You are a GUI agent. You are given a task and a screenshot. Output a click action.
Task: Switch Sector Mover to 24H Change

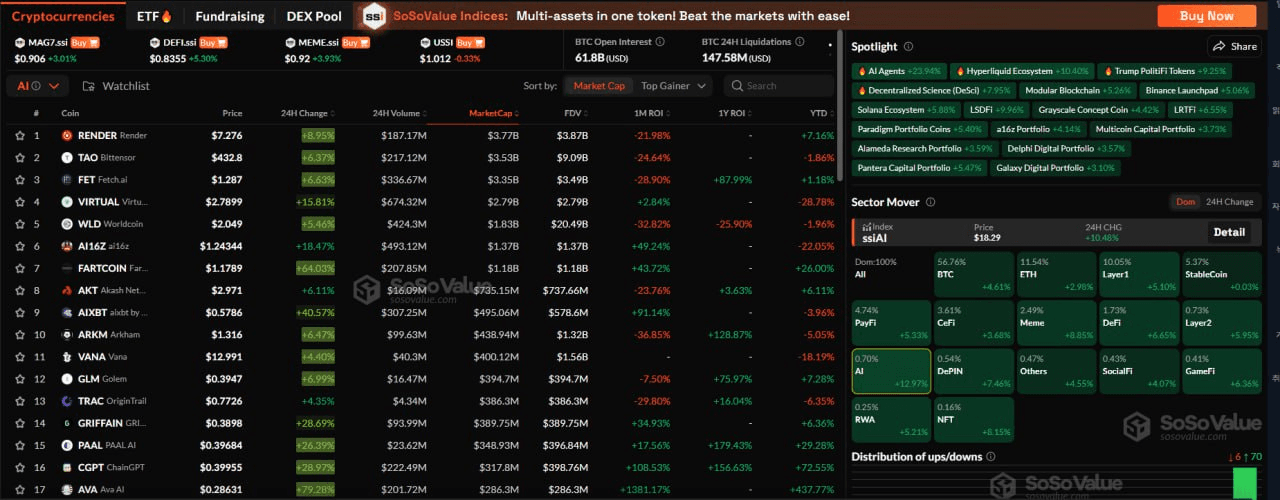(1229, 202)
